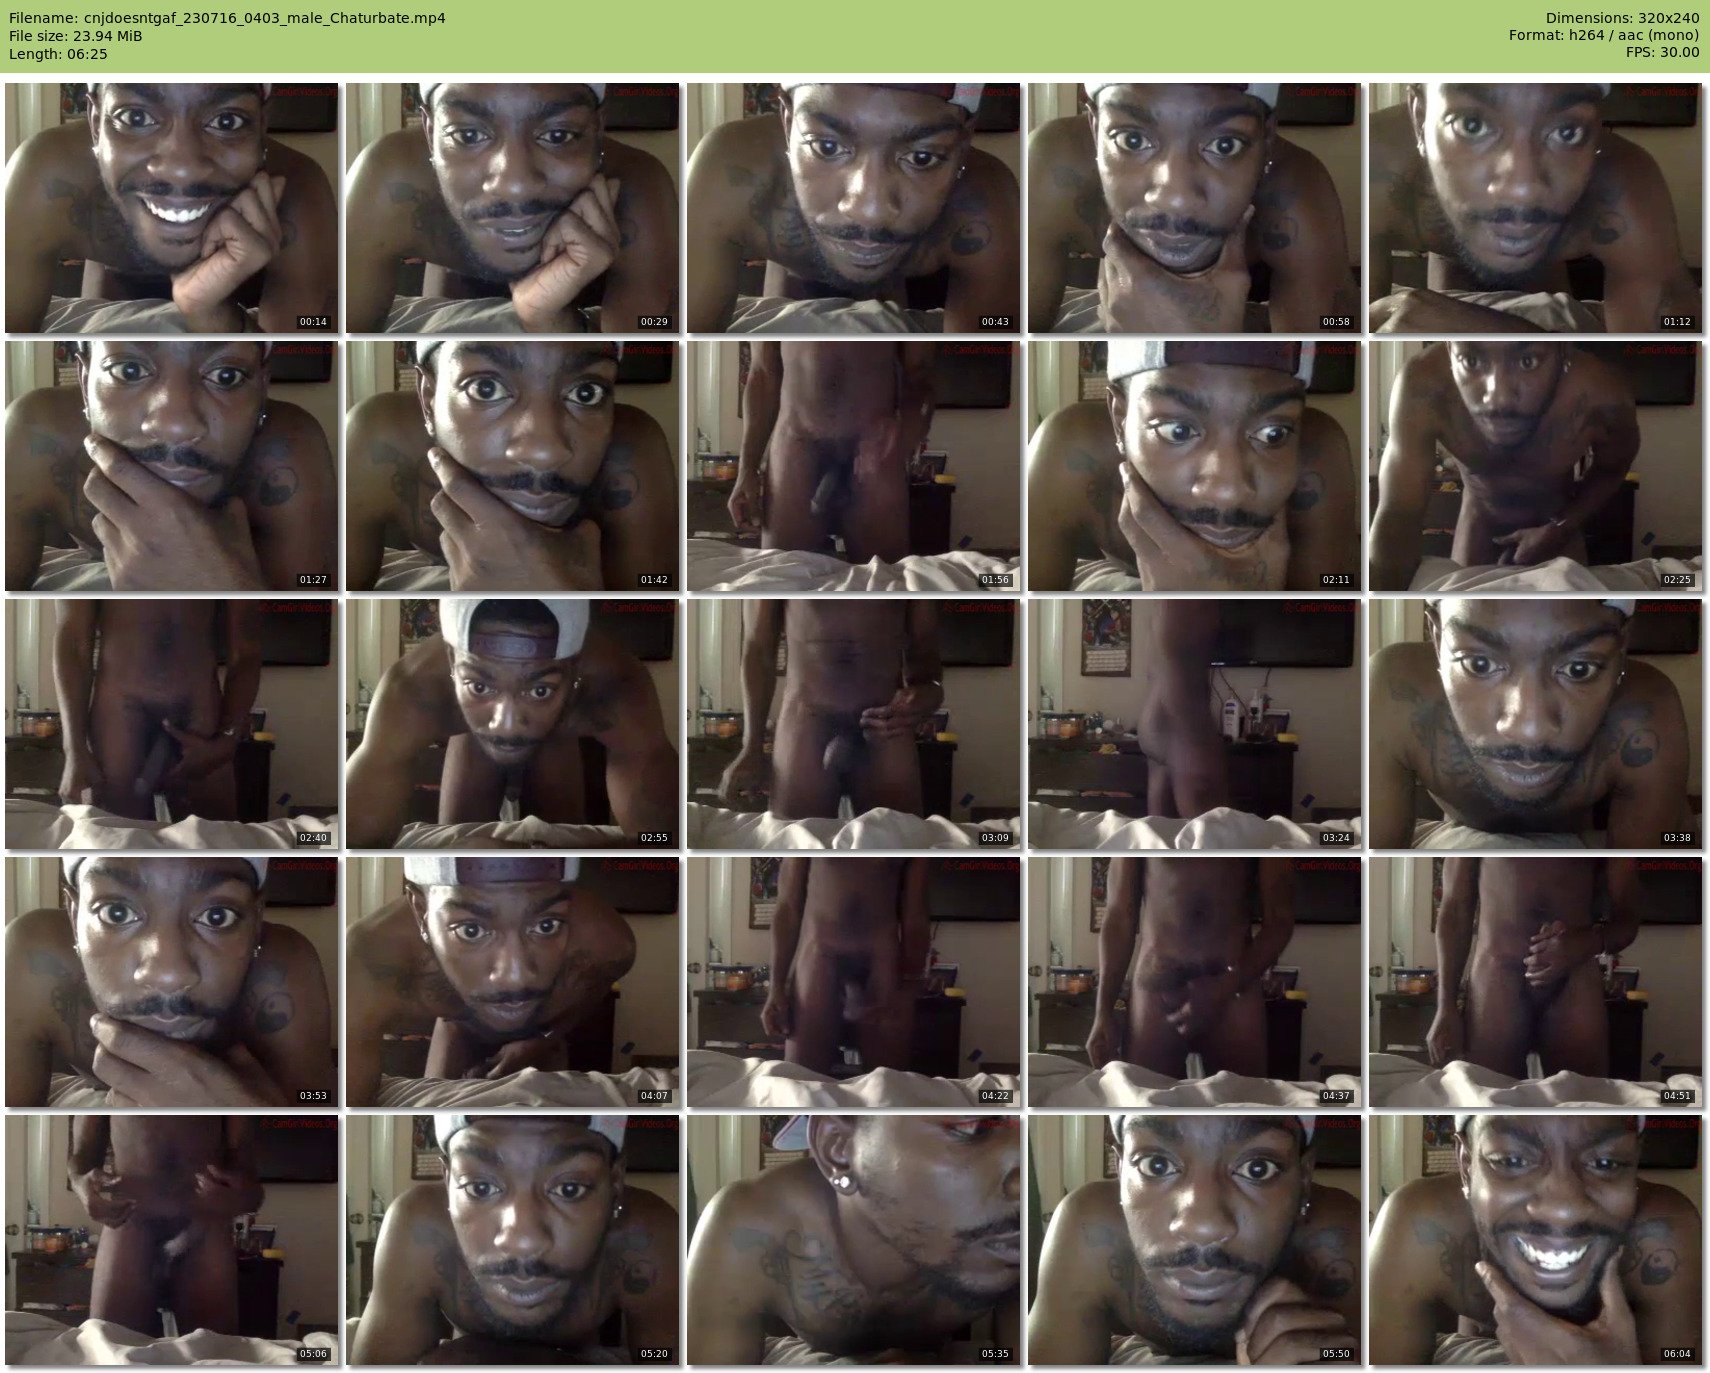This screenshot has width=1710, height=1373.
Task: Open the 02:25 thumbnail
Action: point(1536,466)
